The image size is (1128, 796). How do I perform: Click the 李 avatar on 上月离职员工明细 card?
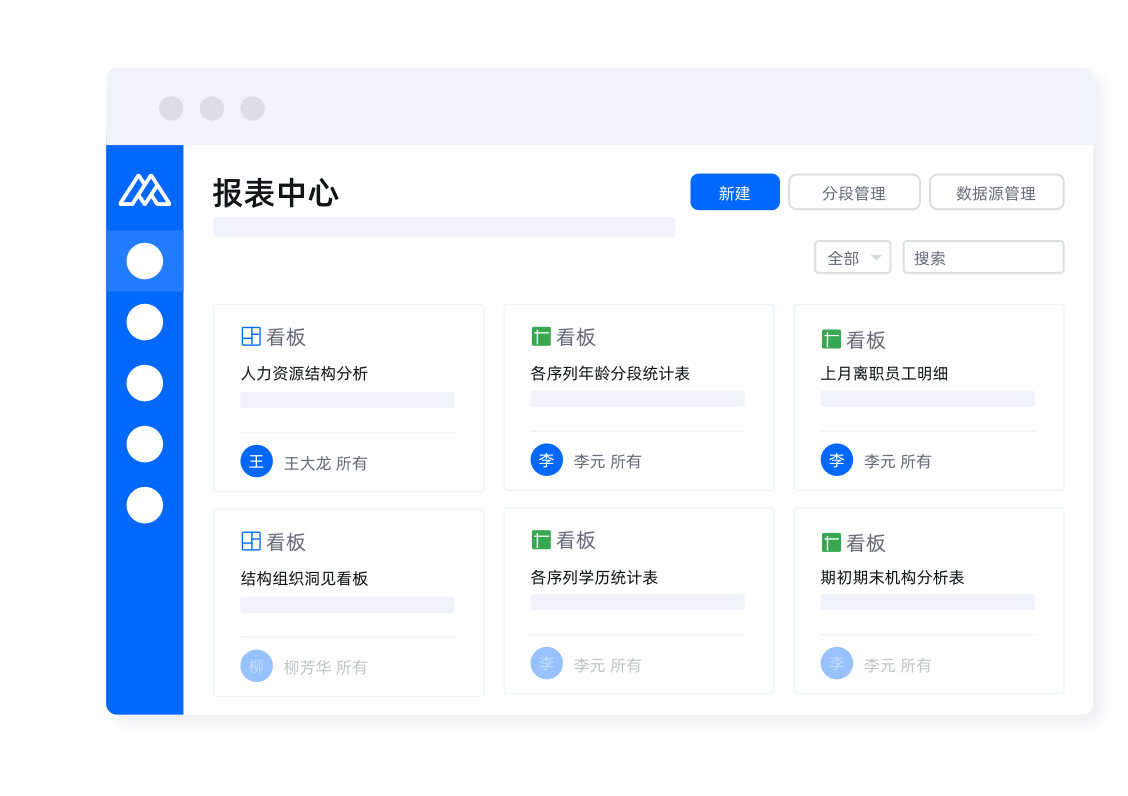(x=837, y=460)
